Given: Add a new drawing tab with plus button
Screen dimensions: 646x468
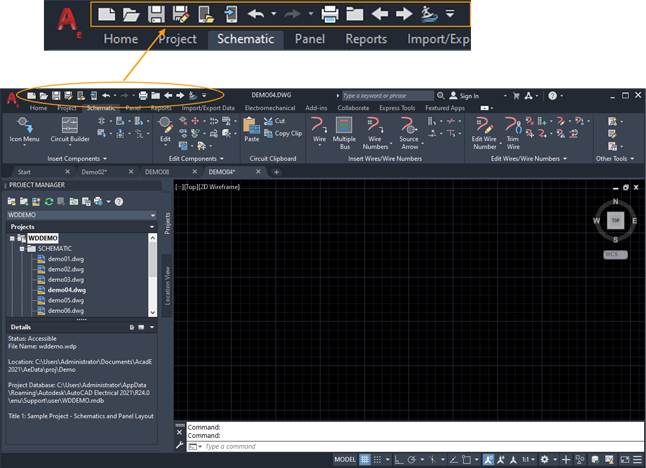Looking at the screenshot, I should 276,172.
